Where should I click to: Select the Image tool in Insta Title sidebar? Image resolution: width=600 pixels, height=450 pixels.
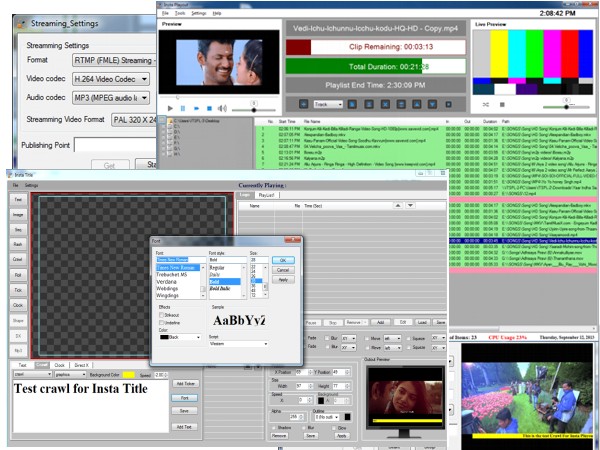click(x=18, y=215)
